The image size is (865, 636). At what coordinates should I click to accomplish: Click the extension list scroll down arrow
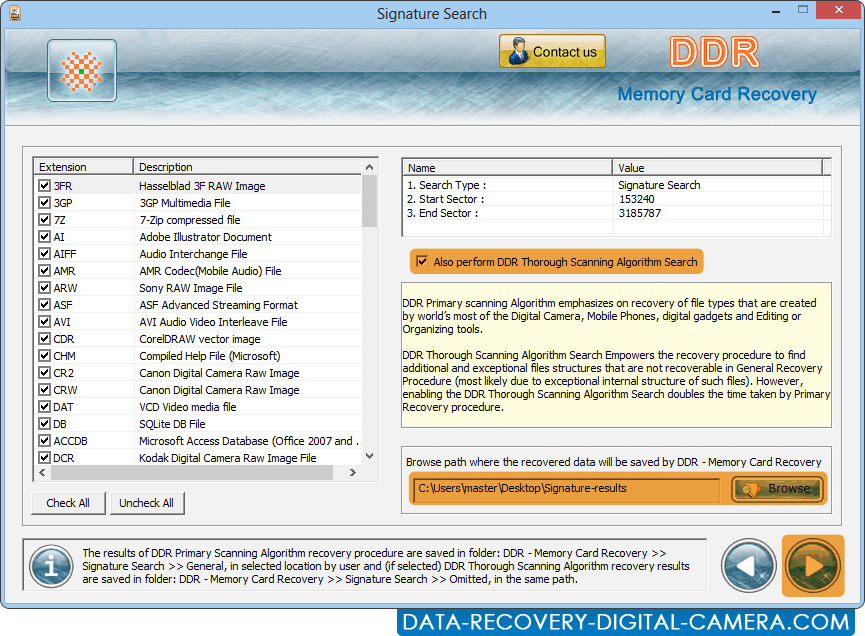tap(370, 456)
